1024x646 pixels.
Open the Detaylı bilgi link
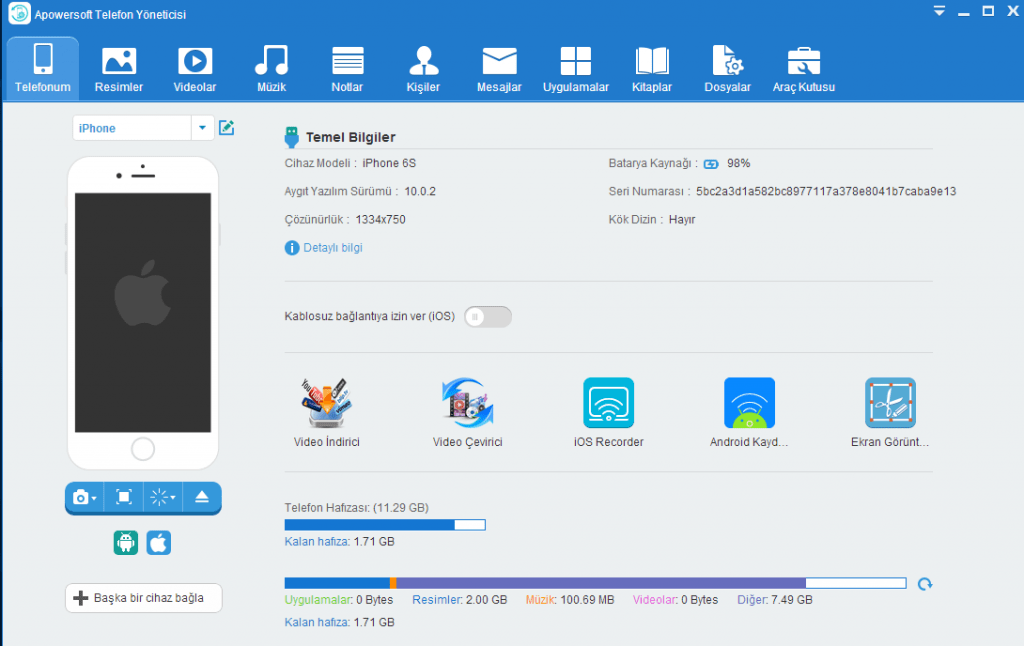332,248
